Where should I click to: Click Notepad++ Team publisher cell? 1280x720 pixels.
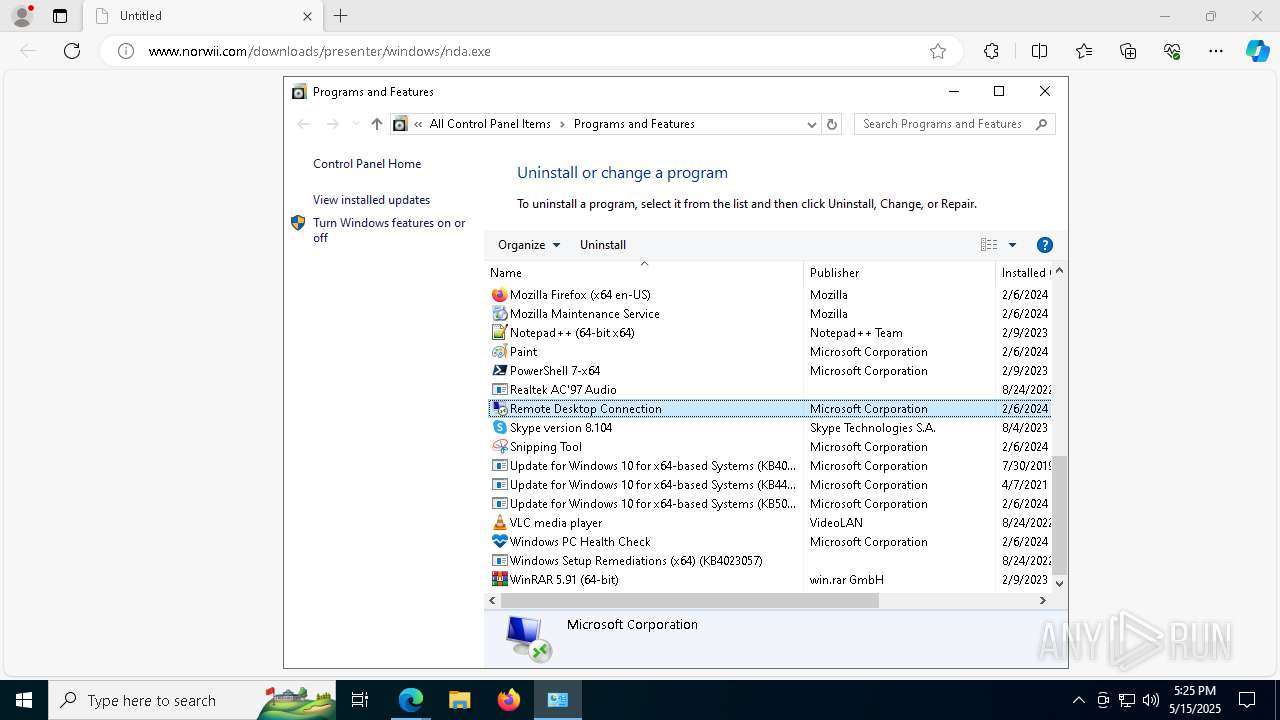[x=856, y=333]
